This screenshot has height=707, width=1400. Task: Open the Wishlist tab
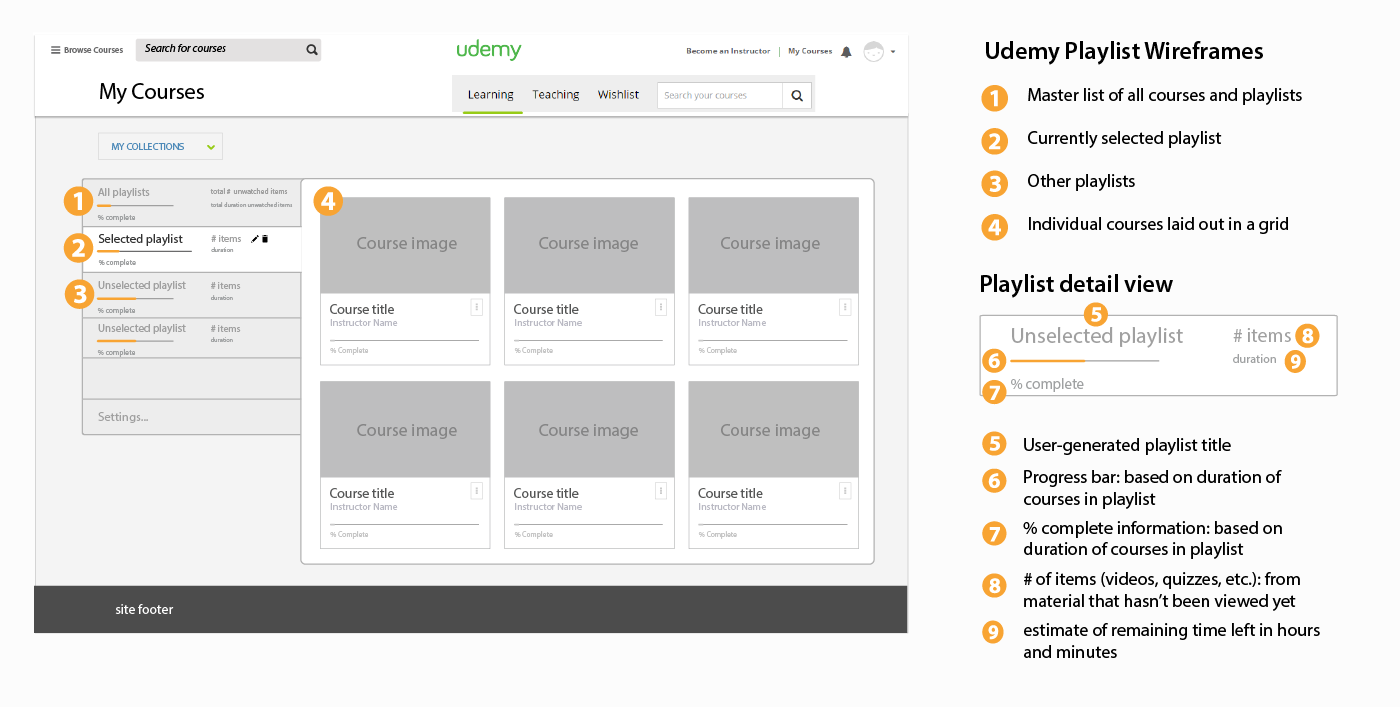618,95
